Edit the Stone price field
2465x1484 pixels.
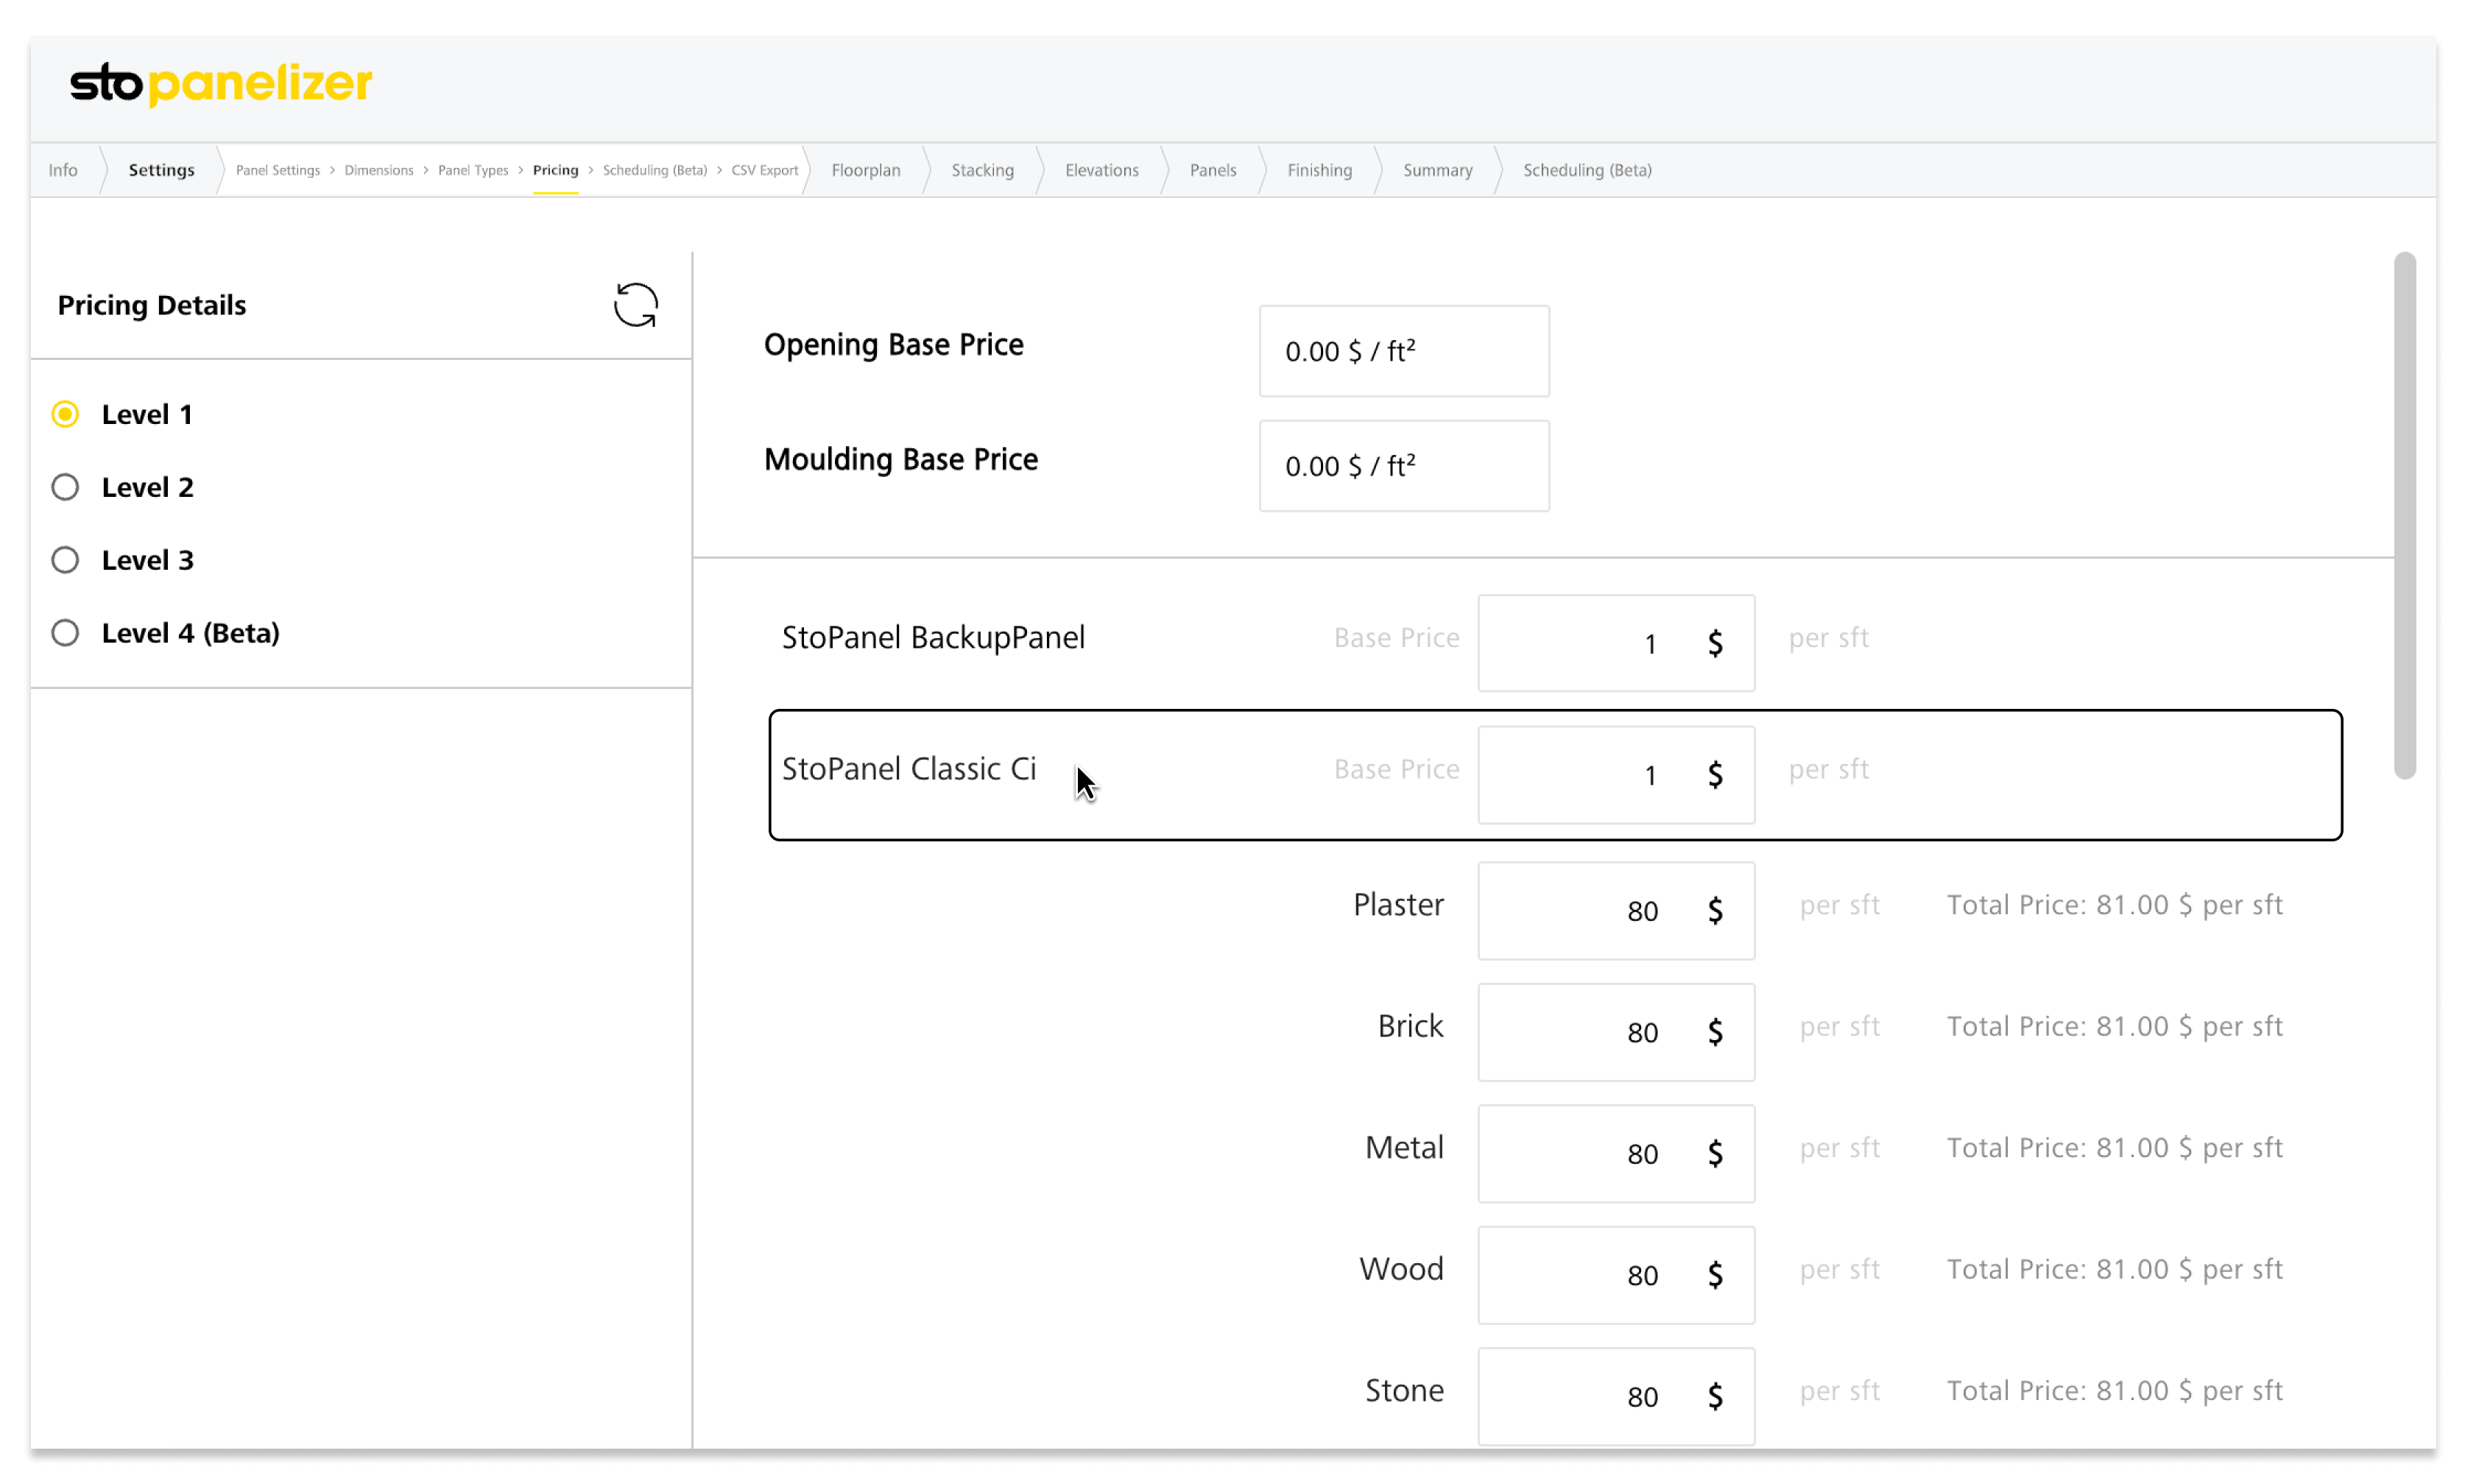tap(1615, 1396)
